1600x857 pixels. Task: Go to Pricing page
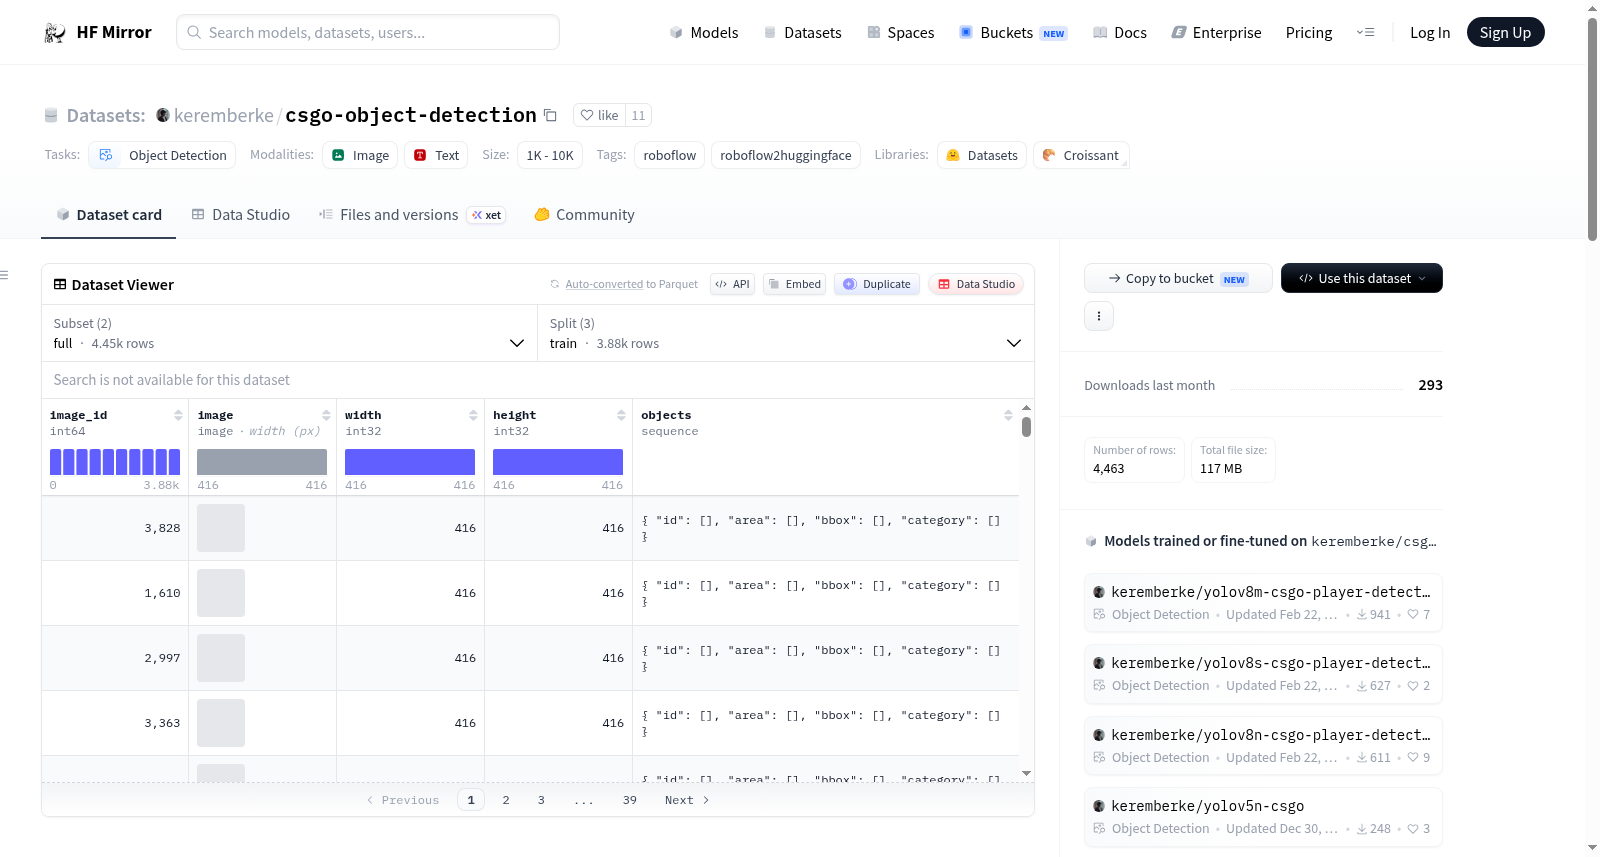pyautogui.click(x=1309, y=33)
